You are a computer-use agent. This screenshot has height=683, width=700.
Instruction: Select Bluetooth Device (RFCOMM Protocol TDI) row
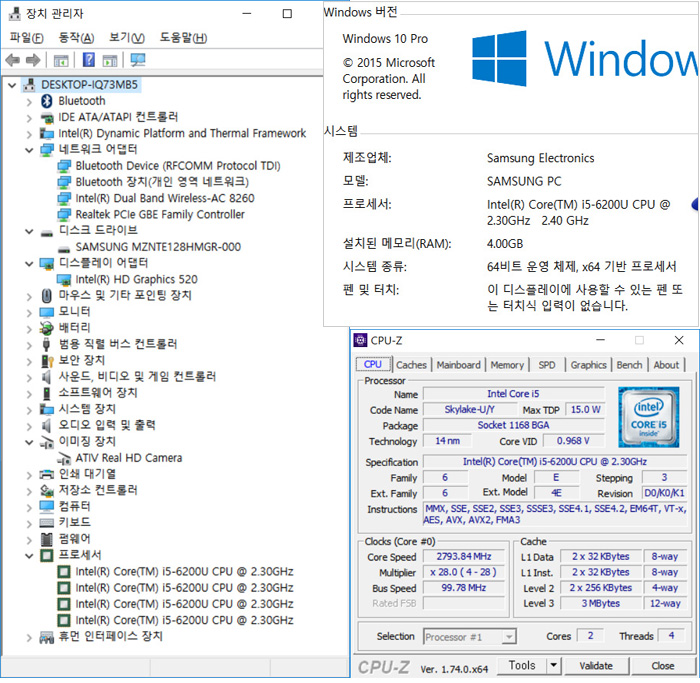178,166
